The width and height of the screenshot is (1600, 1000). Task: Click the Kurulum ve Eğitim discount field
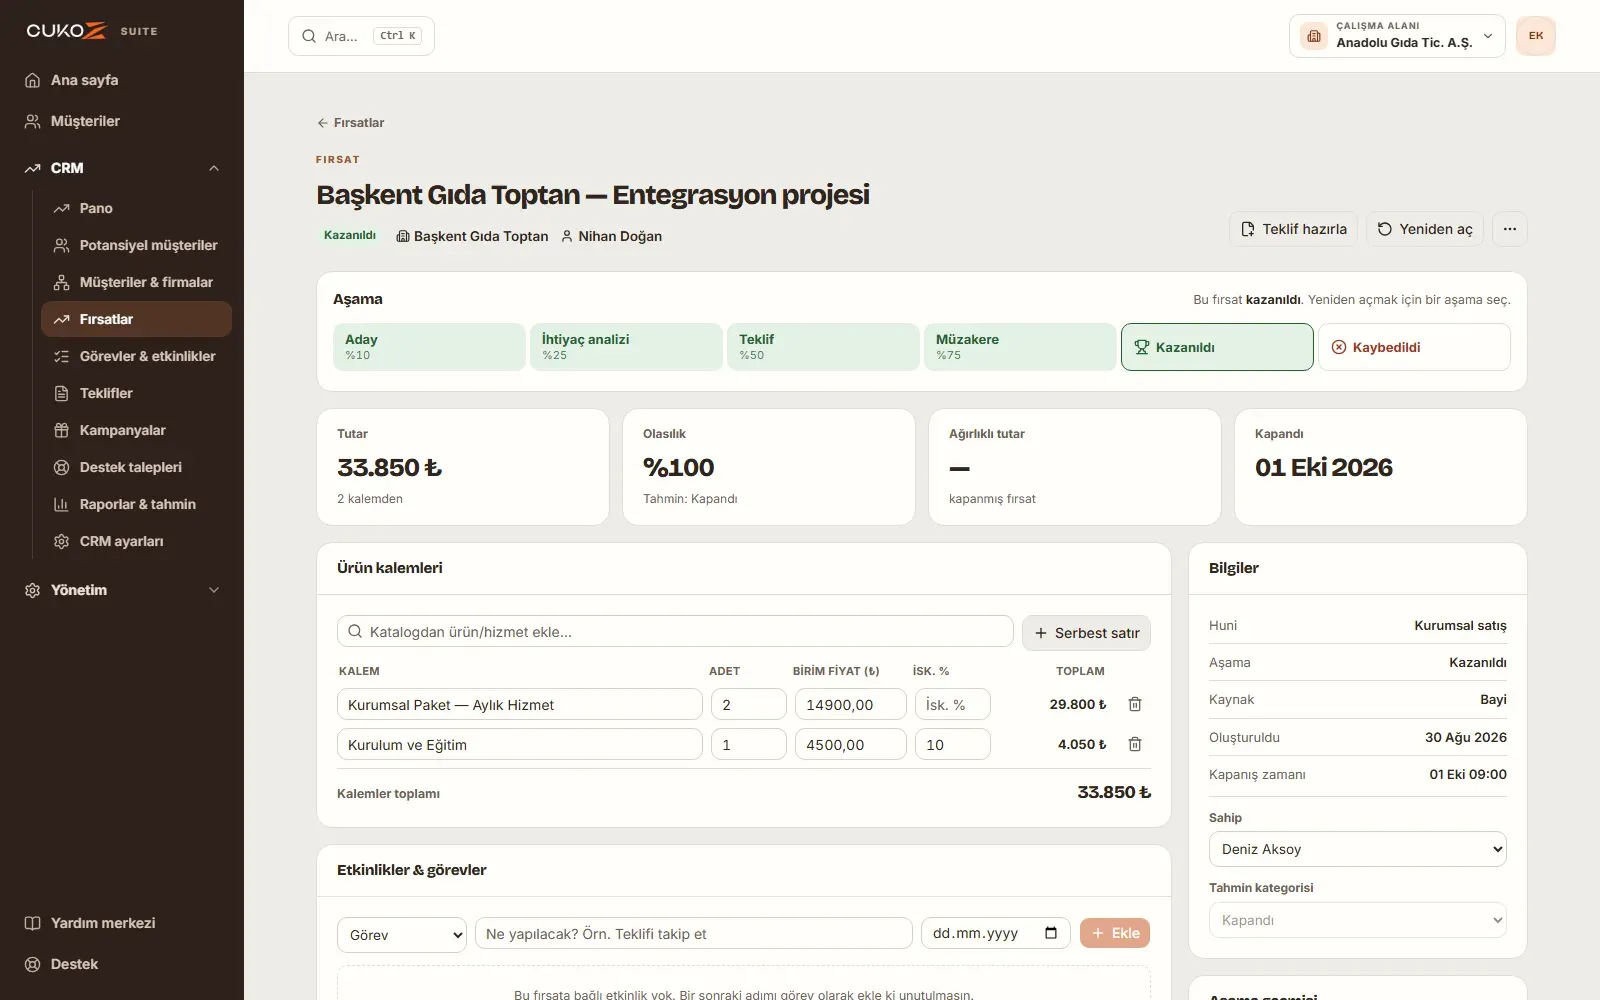(952, 745)
